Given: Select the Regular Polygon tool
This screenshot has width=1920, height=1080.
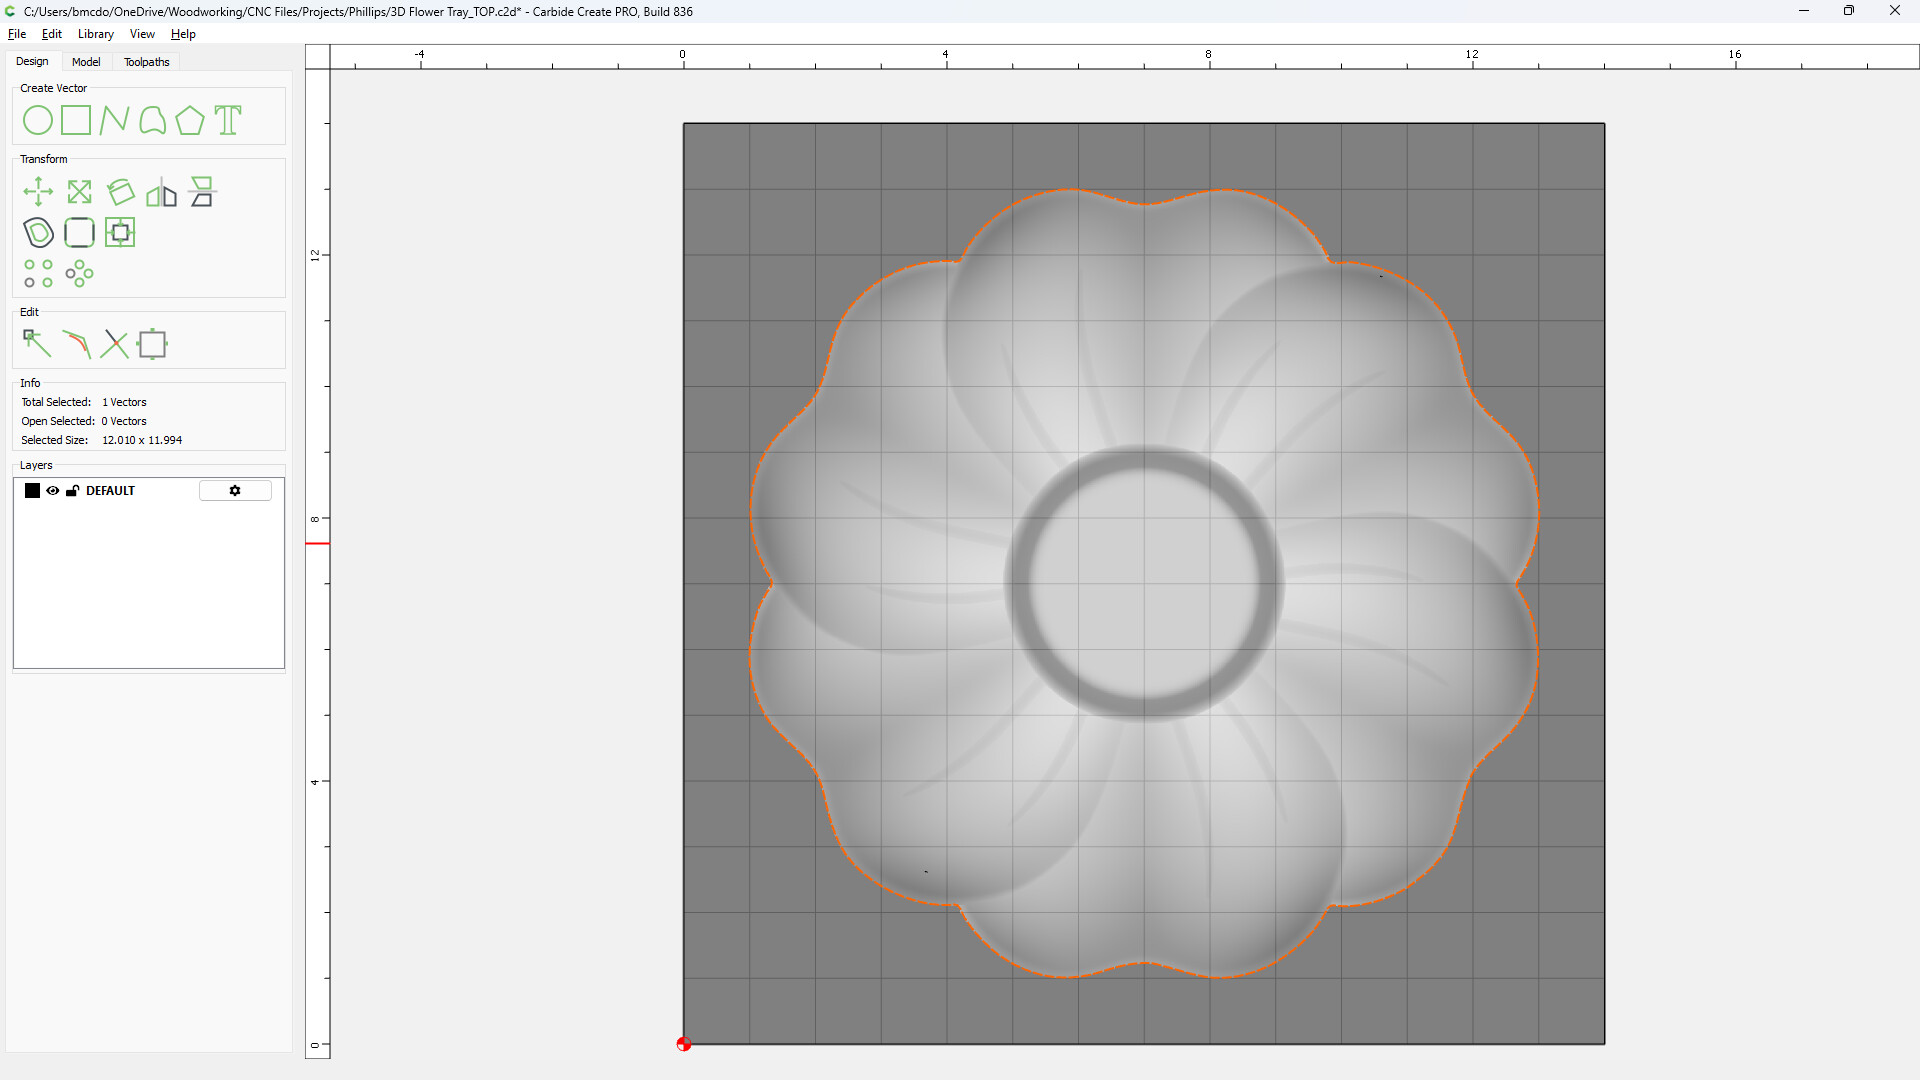Looking at the screenshot, I should click(190, 121).
